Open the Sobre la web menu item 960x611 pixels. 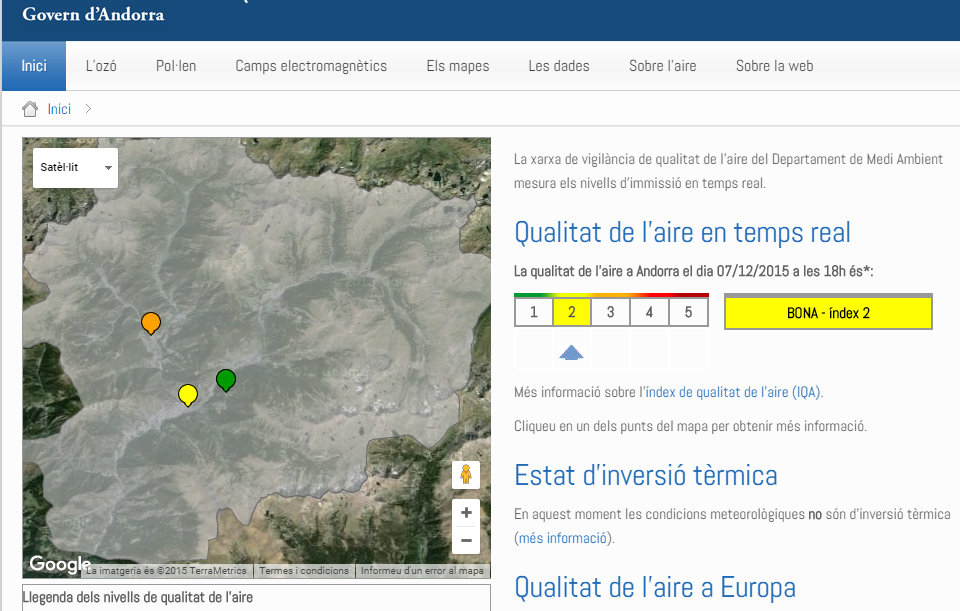tap(774, 66)
